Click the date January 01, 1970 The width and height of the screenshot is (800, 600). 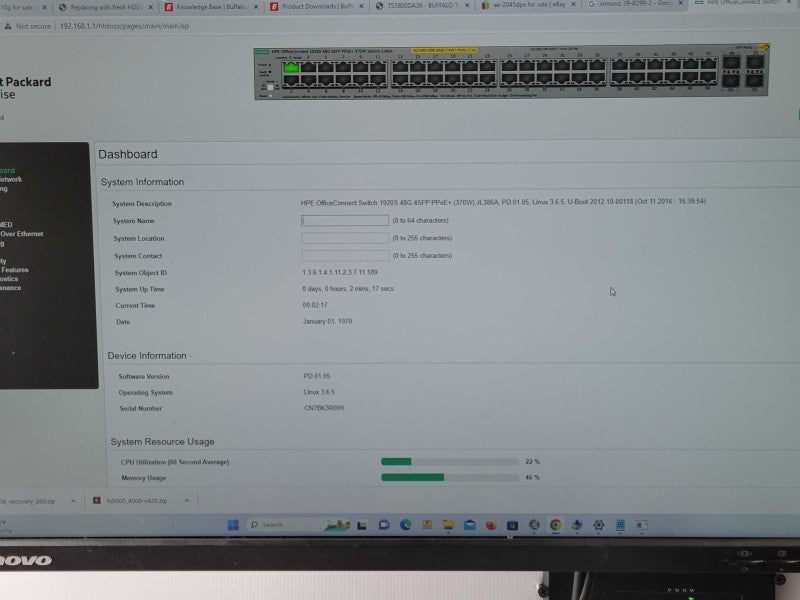click(328, 321)
